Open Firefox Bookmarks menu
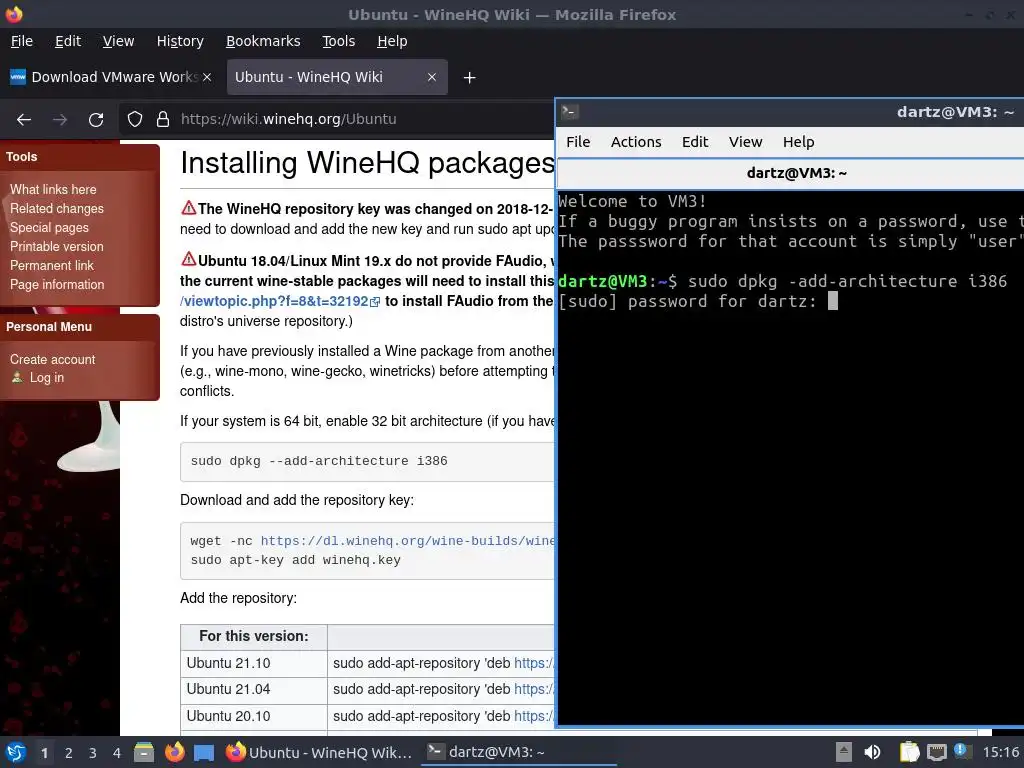 coord(263,41)
